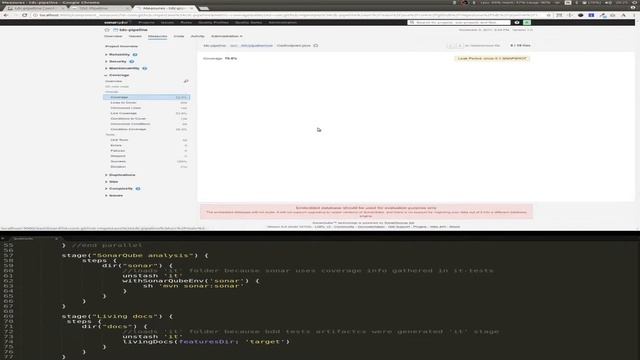Click Chrome back navigation arrow

(6, 15)
